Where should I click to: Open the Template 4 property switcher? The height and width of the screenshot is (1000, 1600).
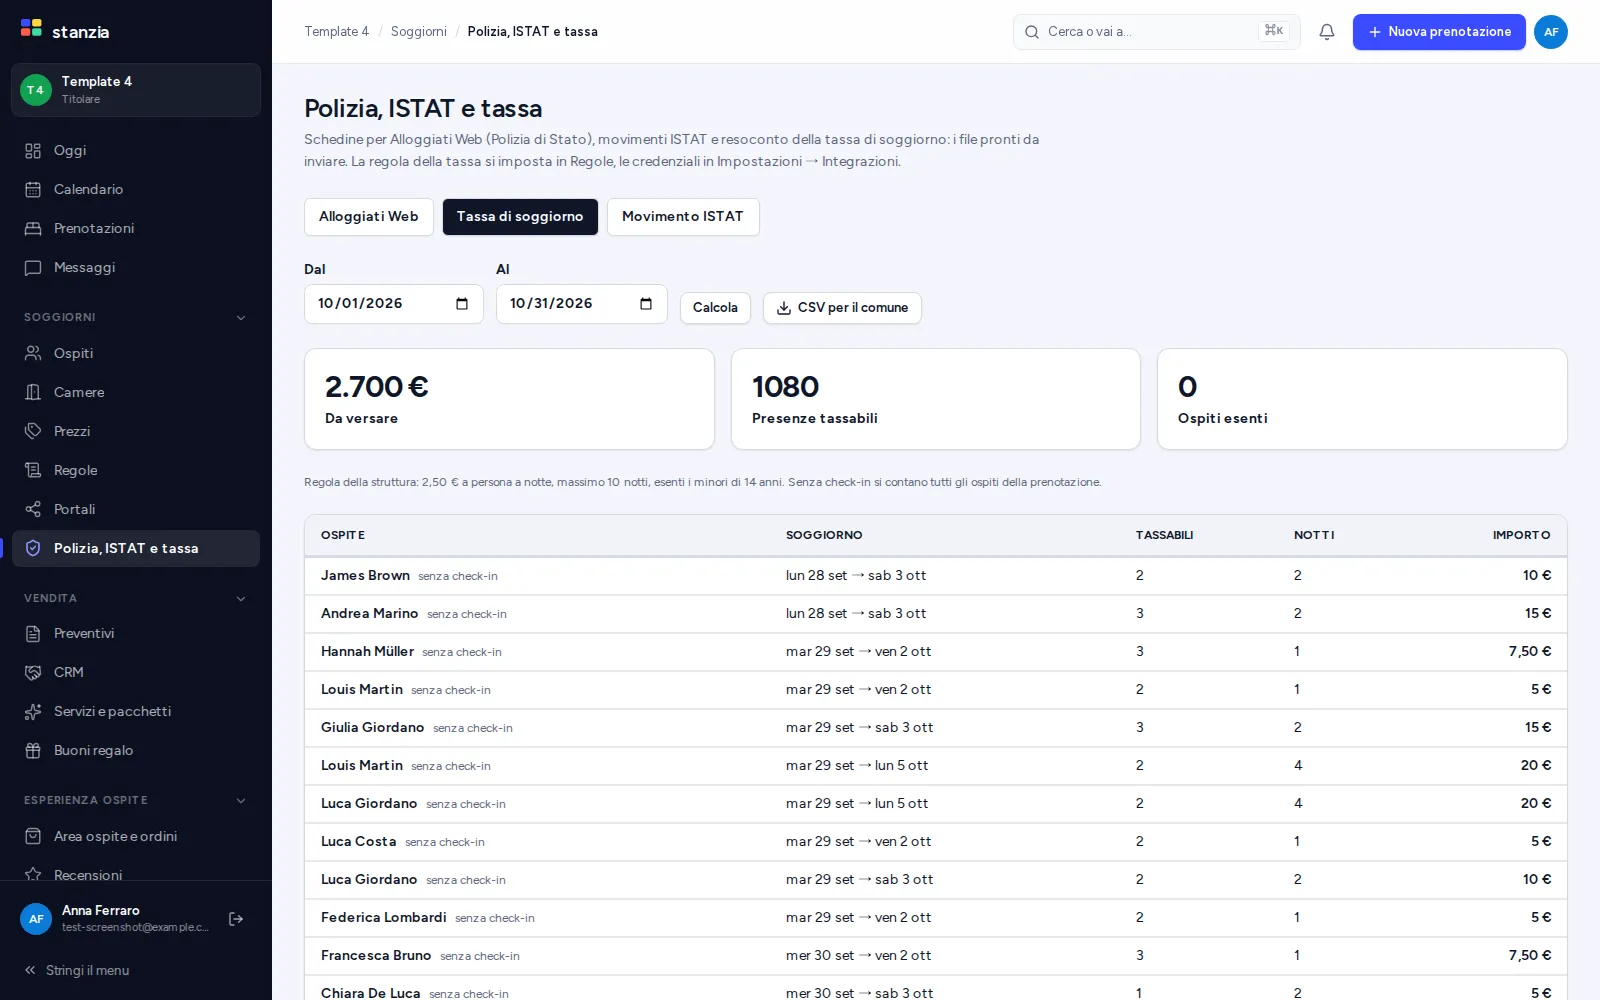click(x=136, y=90)
